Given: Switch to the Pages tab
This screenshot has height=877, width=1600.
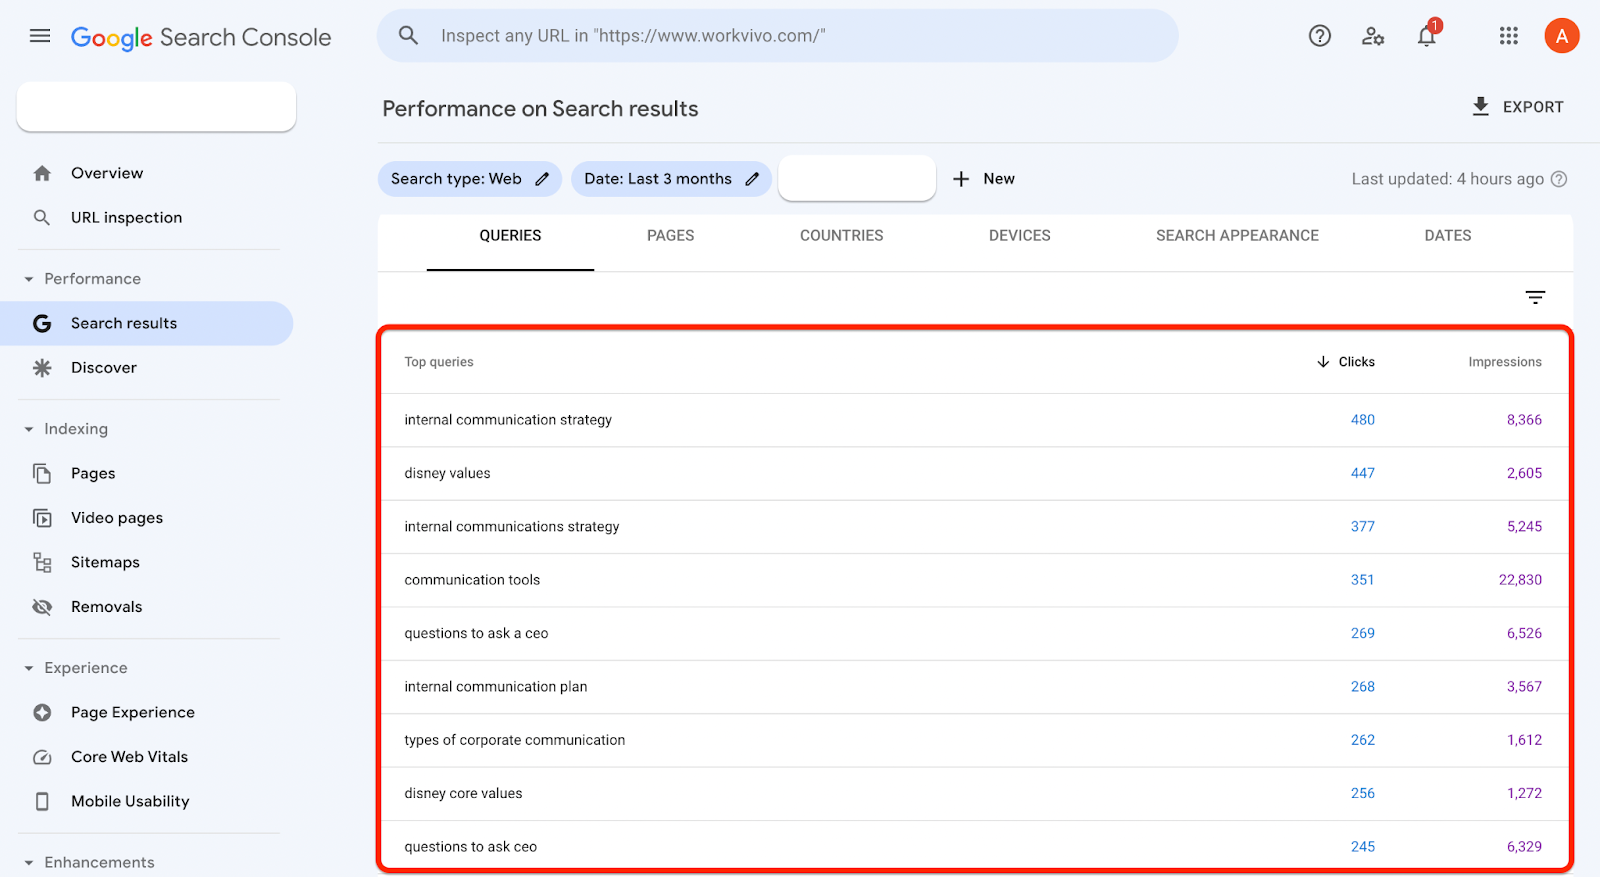Looking at the screenshot, I should tap(670, 236).
